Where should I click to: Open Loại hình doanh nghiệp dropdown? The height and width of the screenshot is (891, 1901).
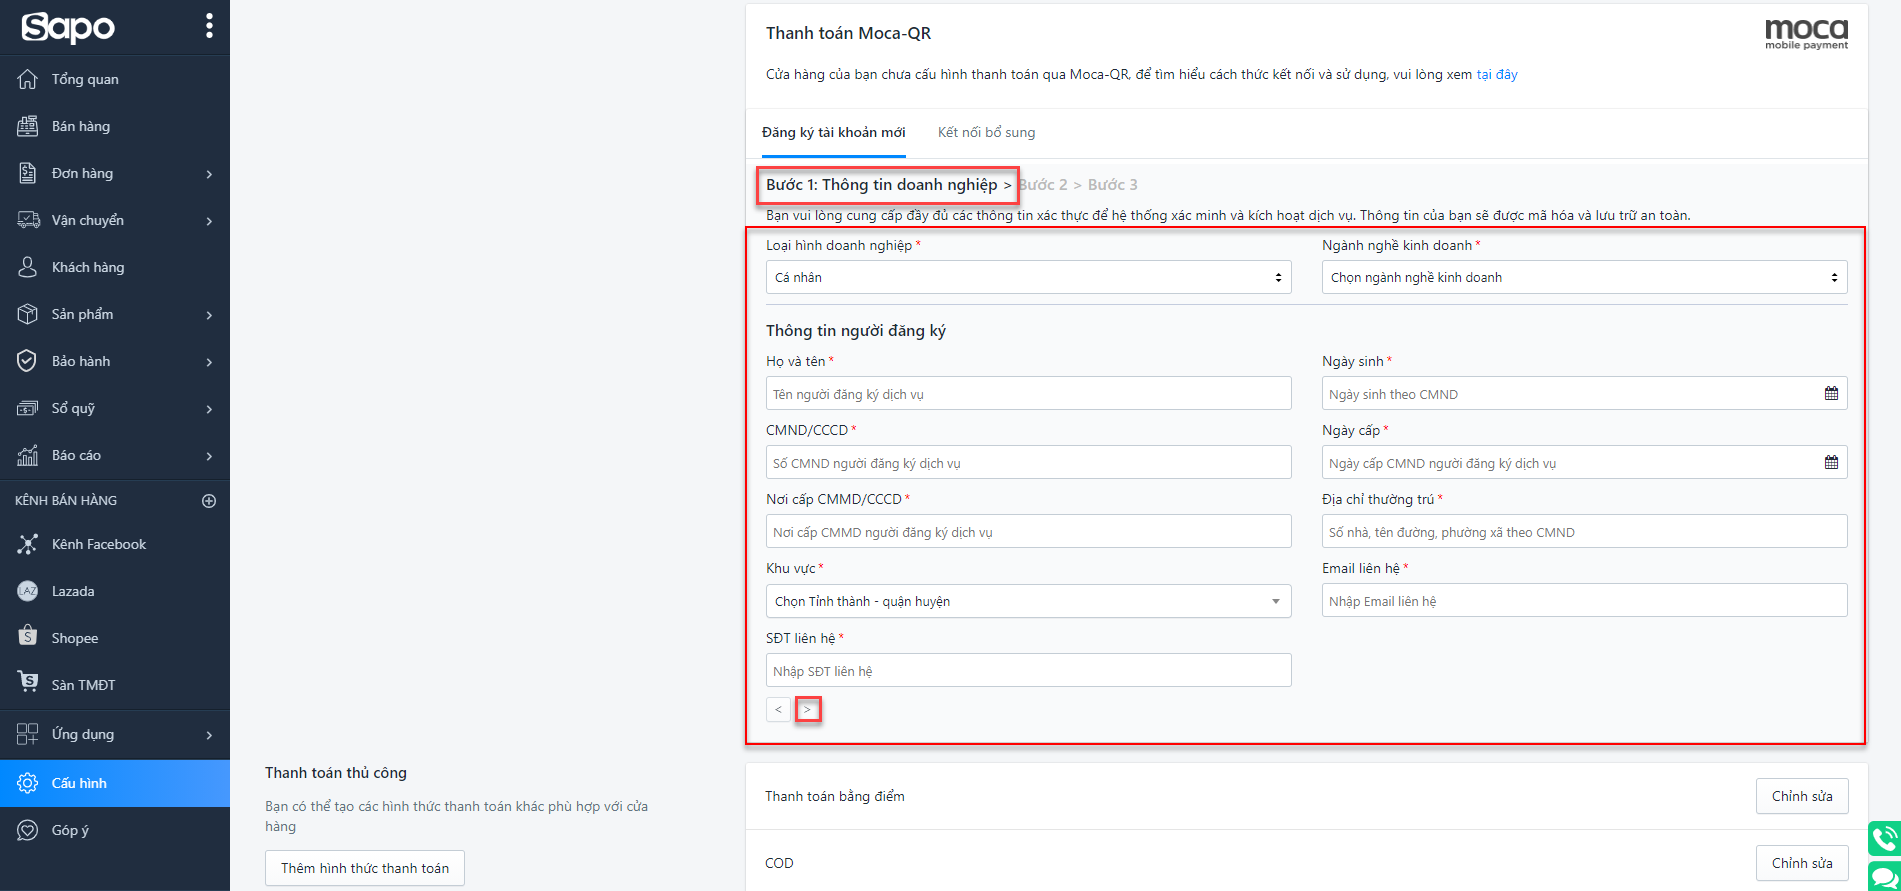(x=1028, y=278)
